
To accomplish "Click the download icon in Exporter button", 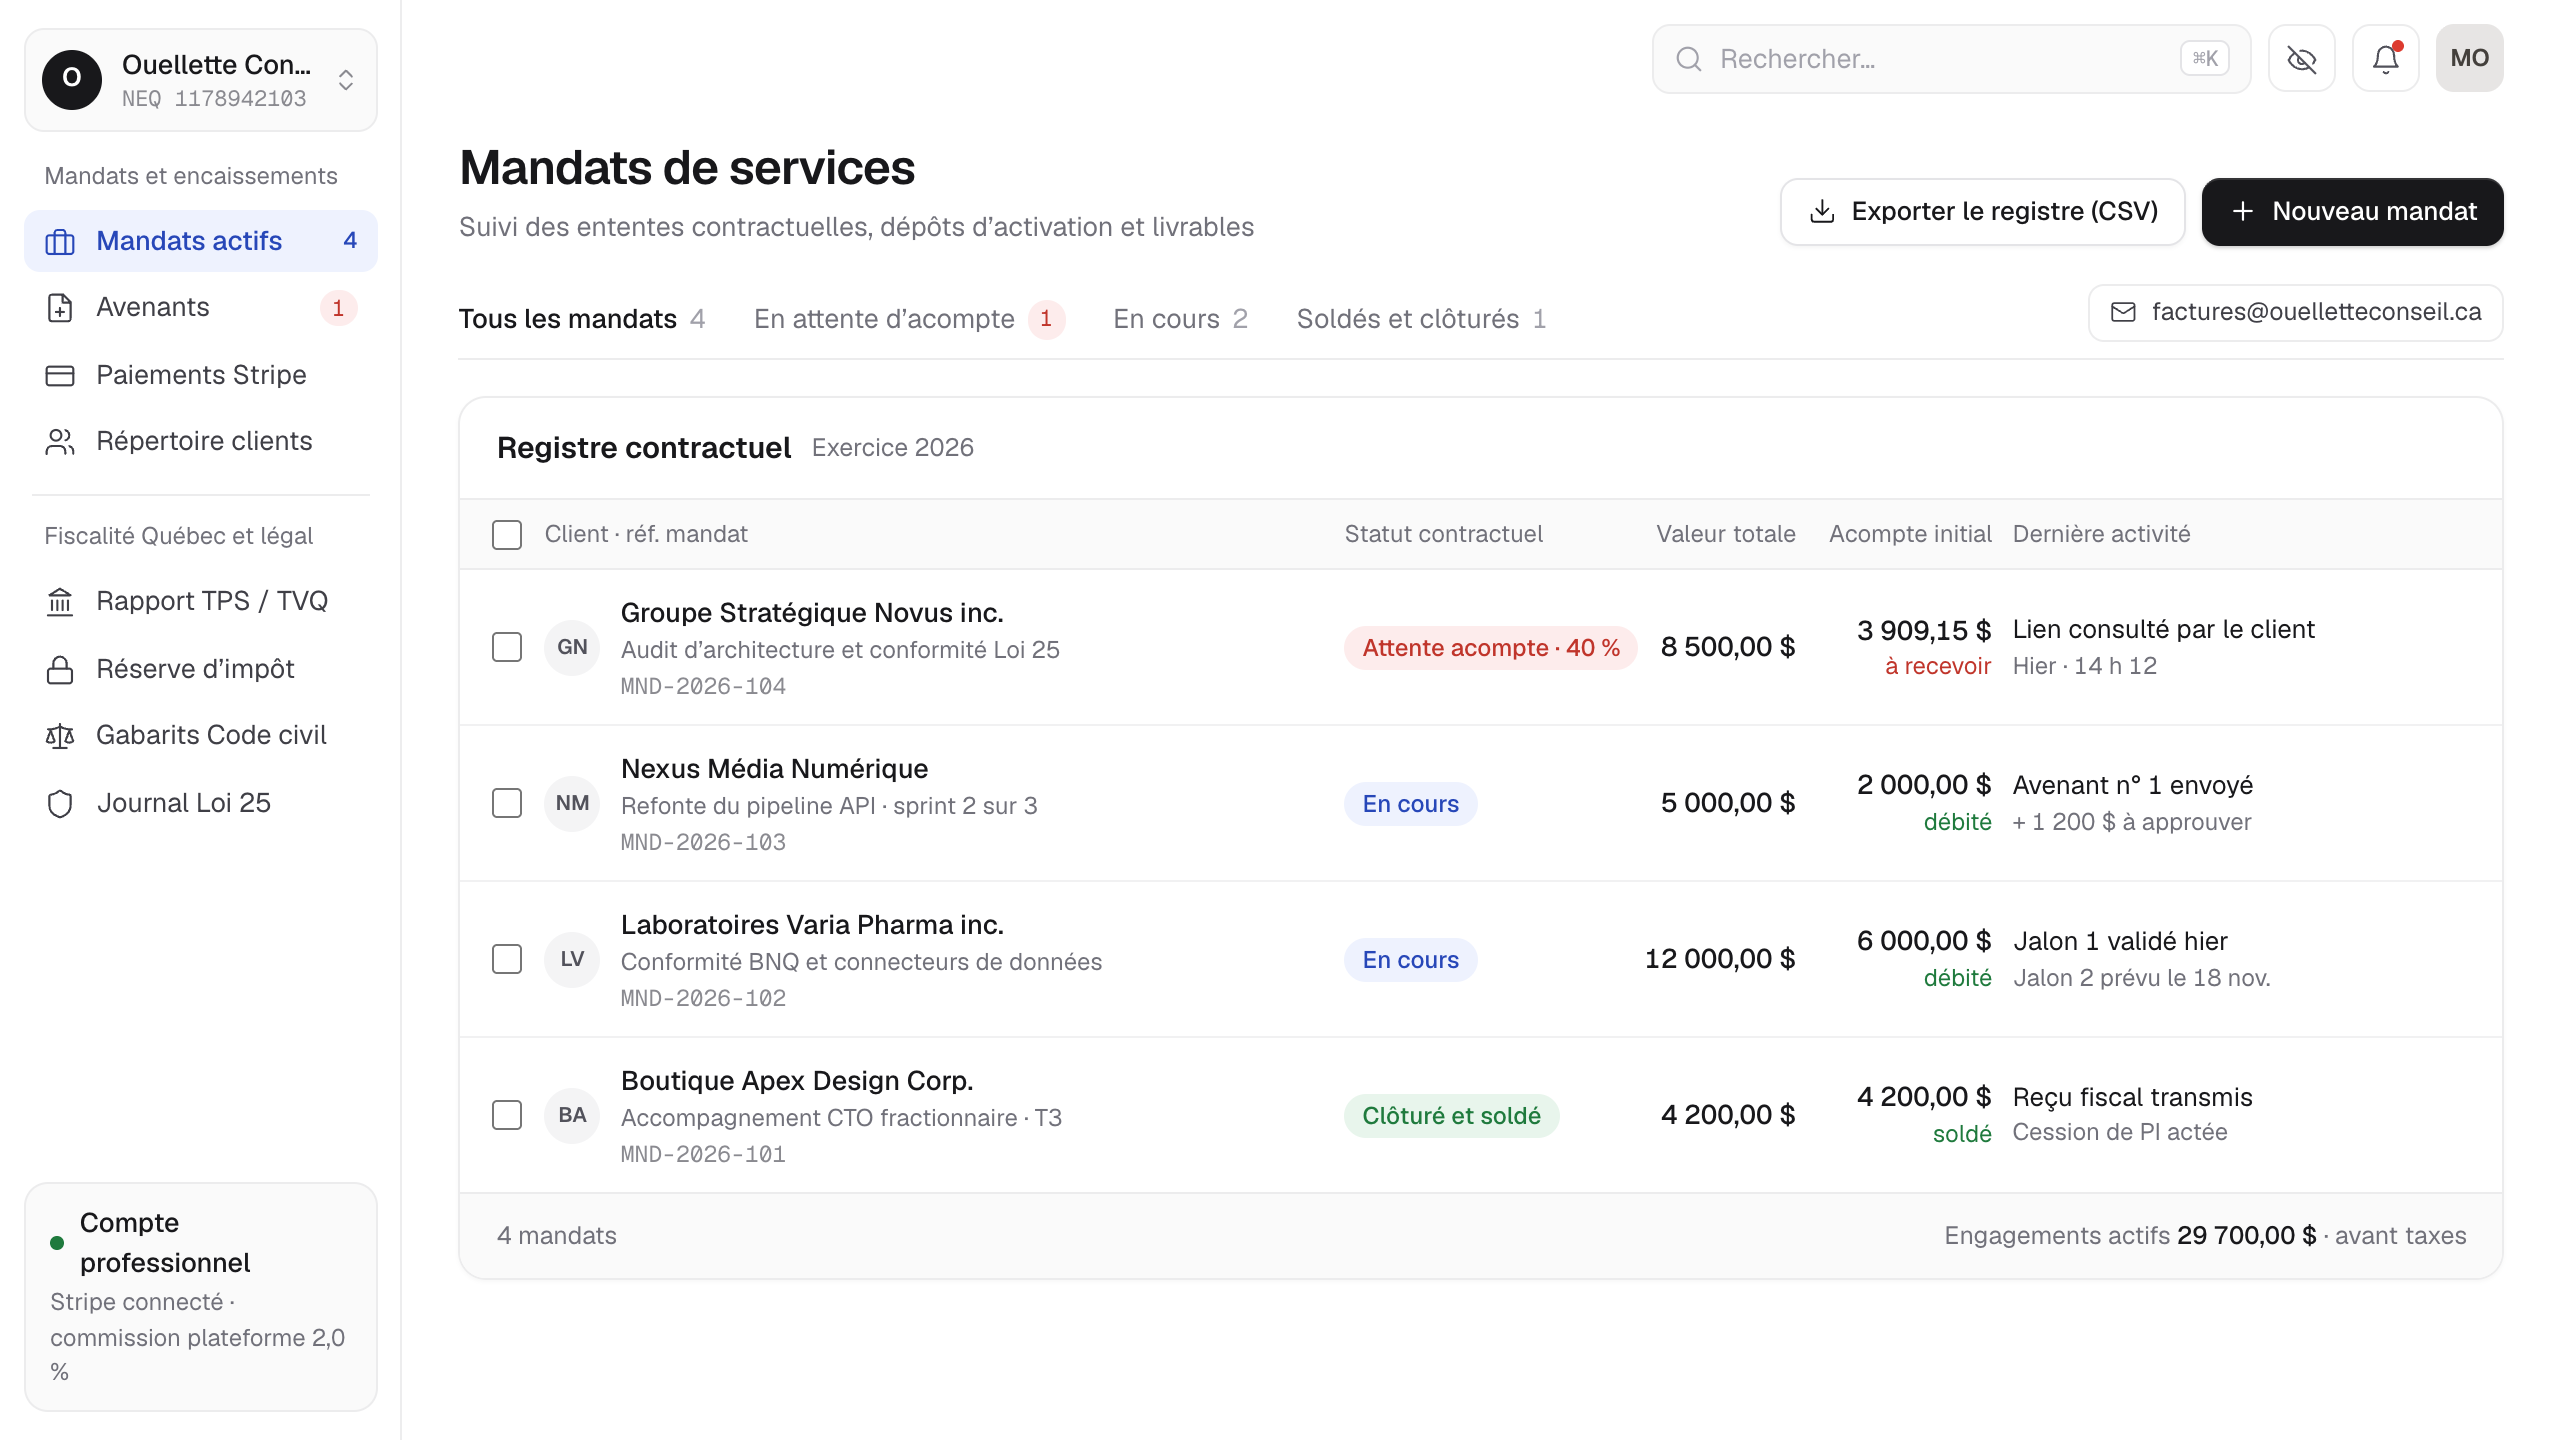I will point(1822,212).
